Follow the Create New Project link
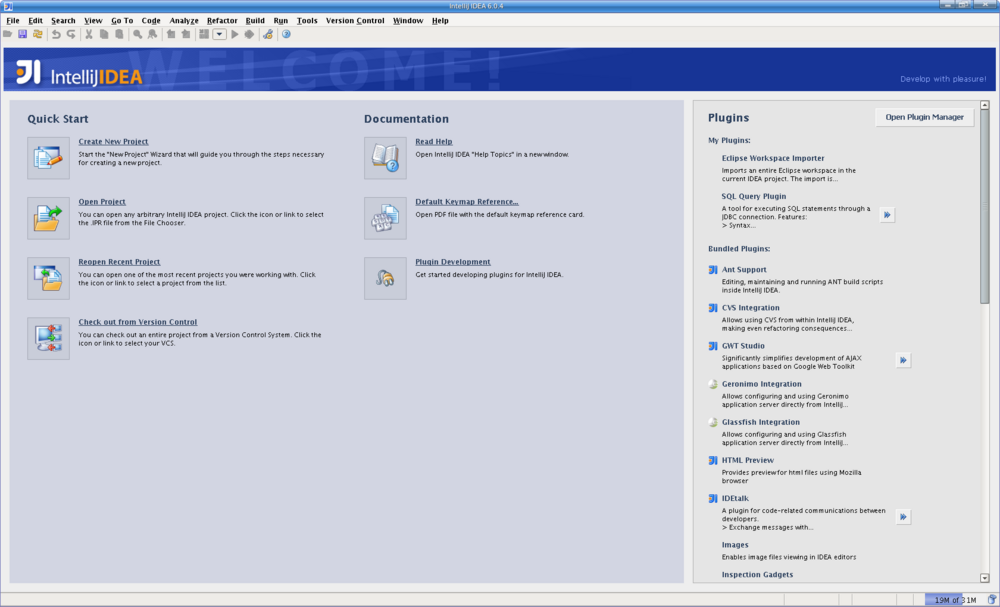1000x607 pixels. pos(113,142)
